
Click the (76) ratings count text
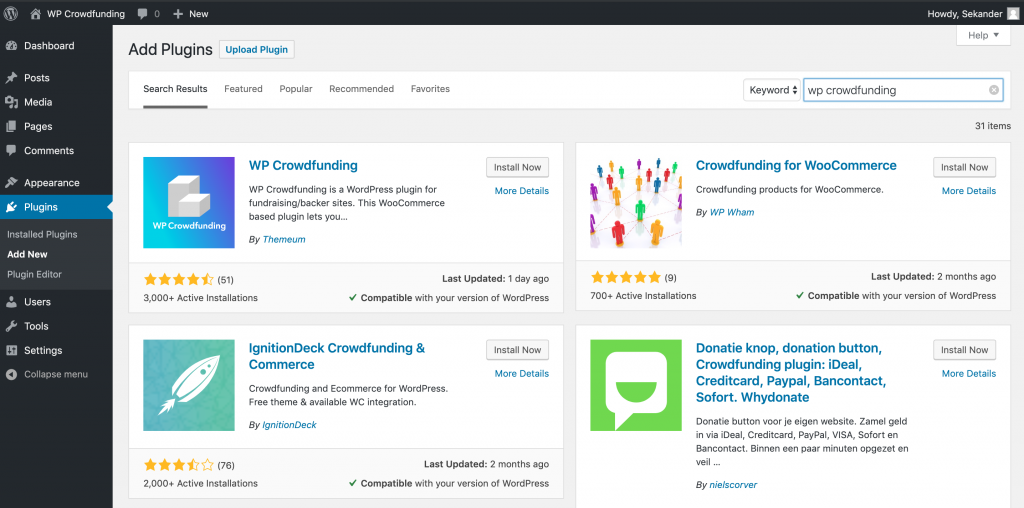[226, 465]
